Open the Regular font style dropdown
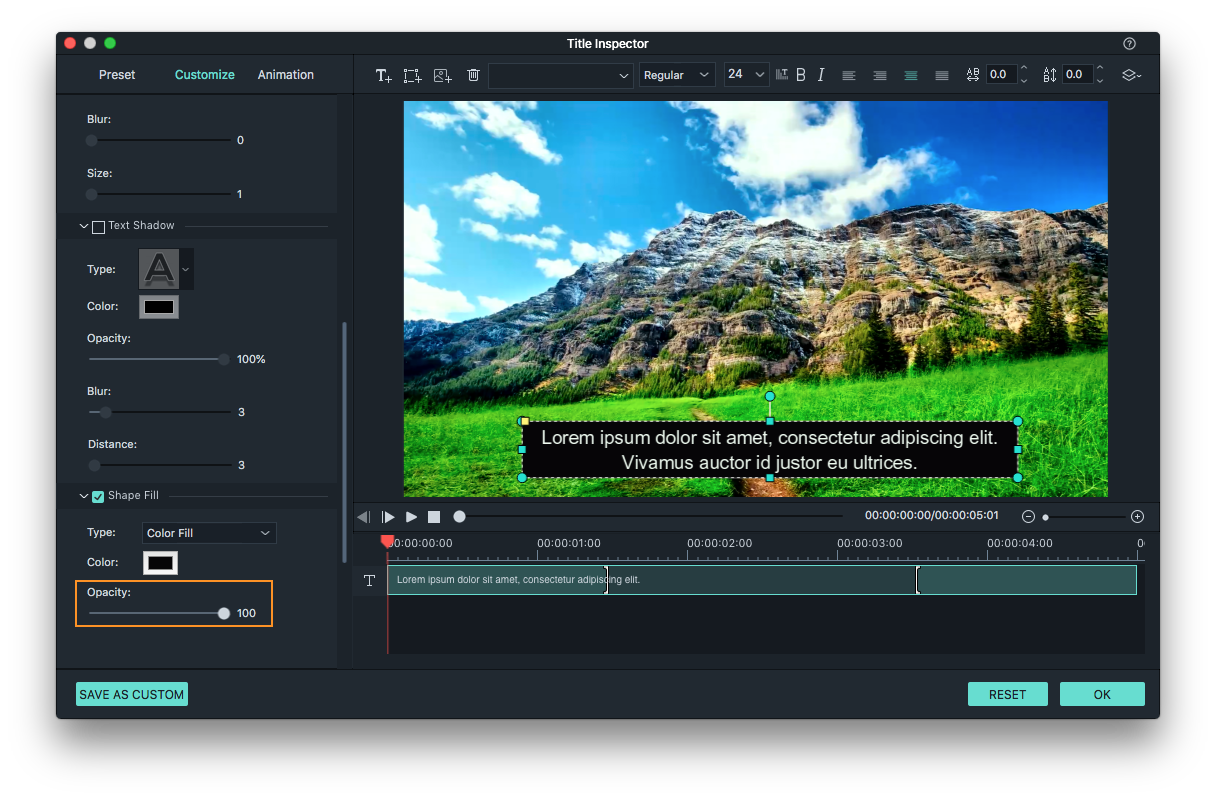 [x=677, y=75]
